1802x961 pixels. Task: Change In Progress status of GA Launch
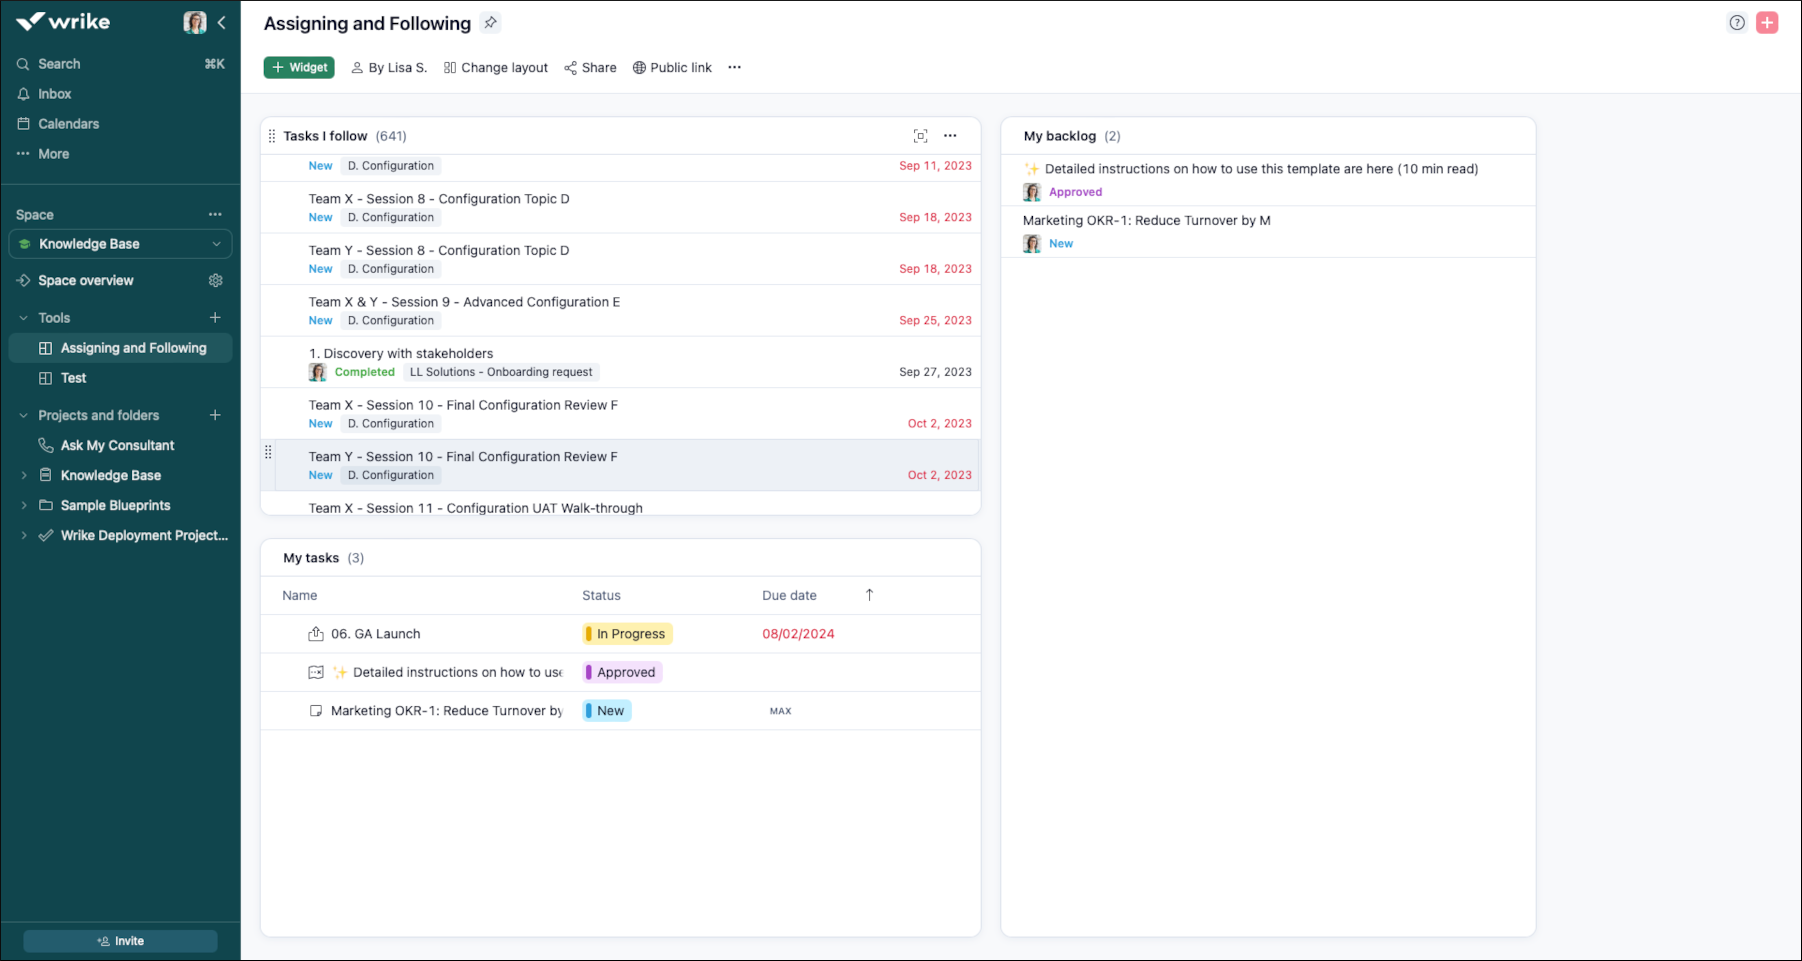[x=628, y=634]
